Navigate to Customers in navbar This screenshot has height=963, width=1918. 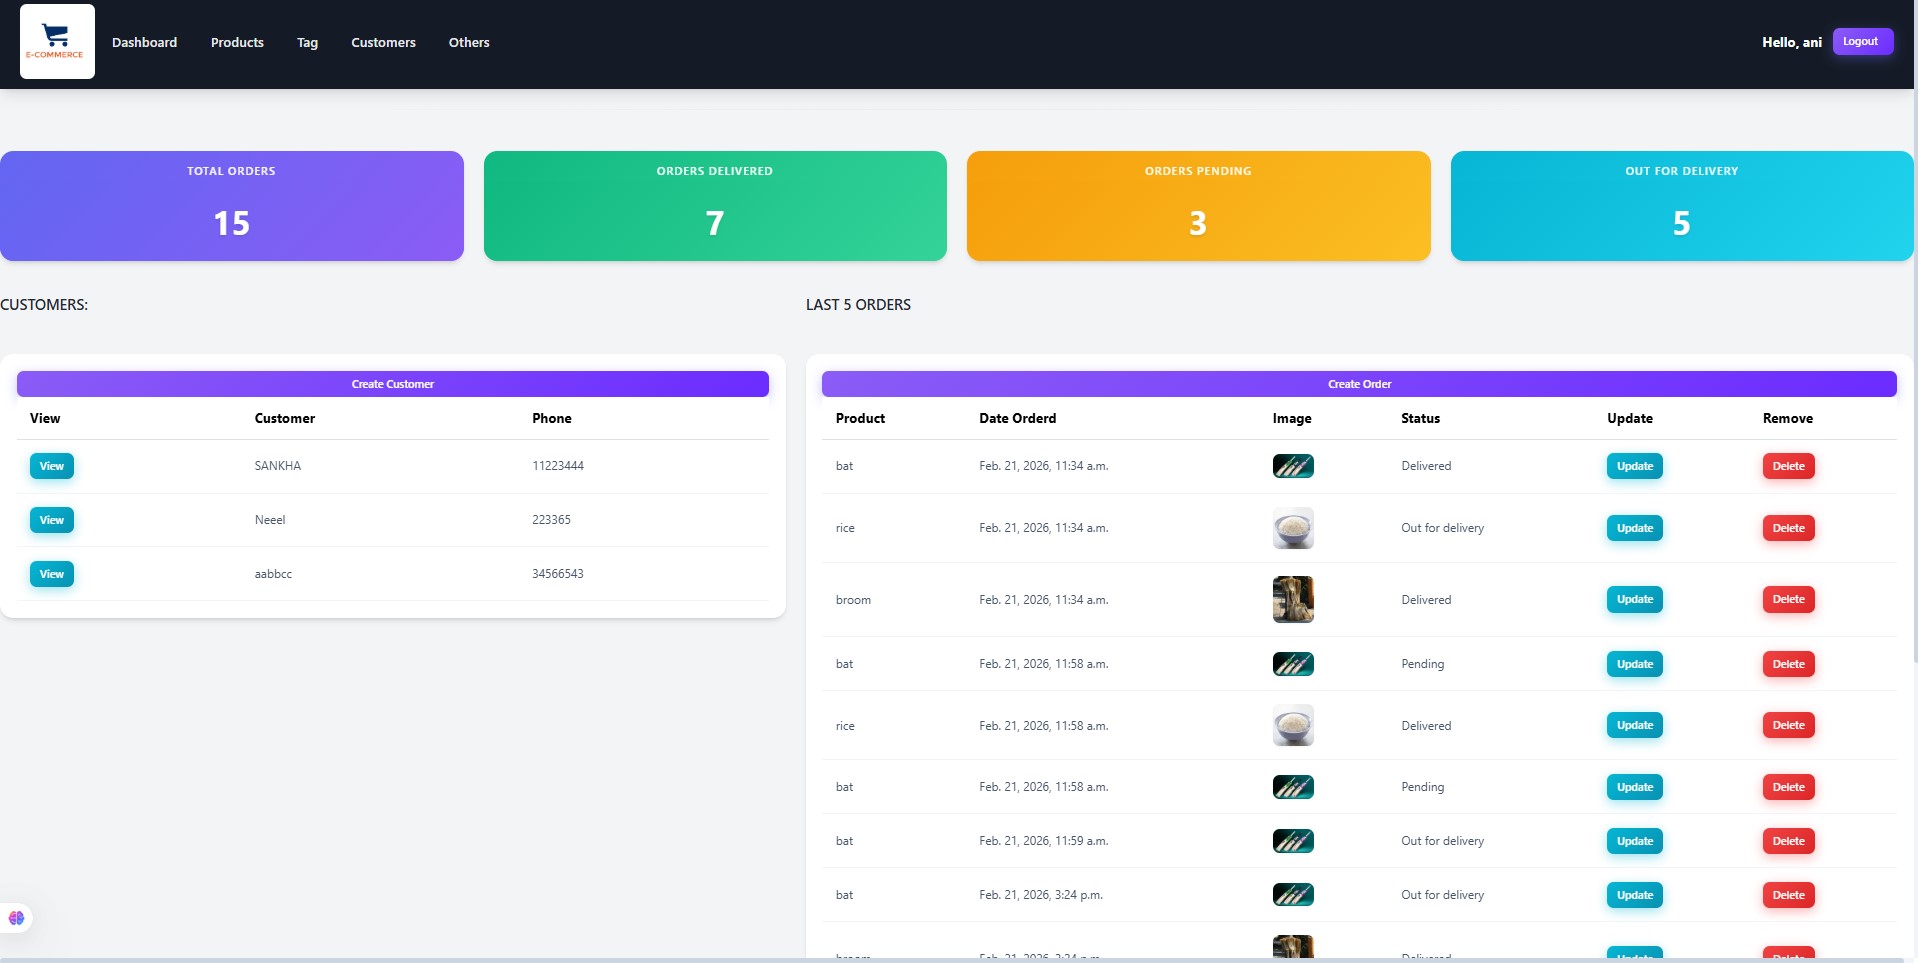[383, 42]
